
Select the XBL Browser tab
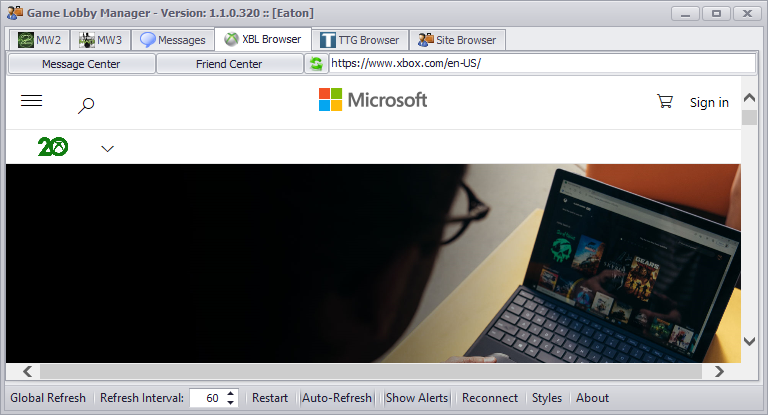[x=263, y=39]
